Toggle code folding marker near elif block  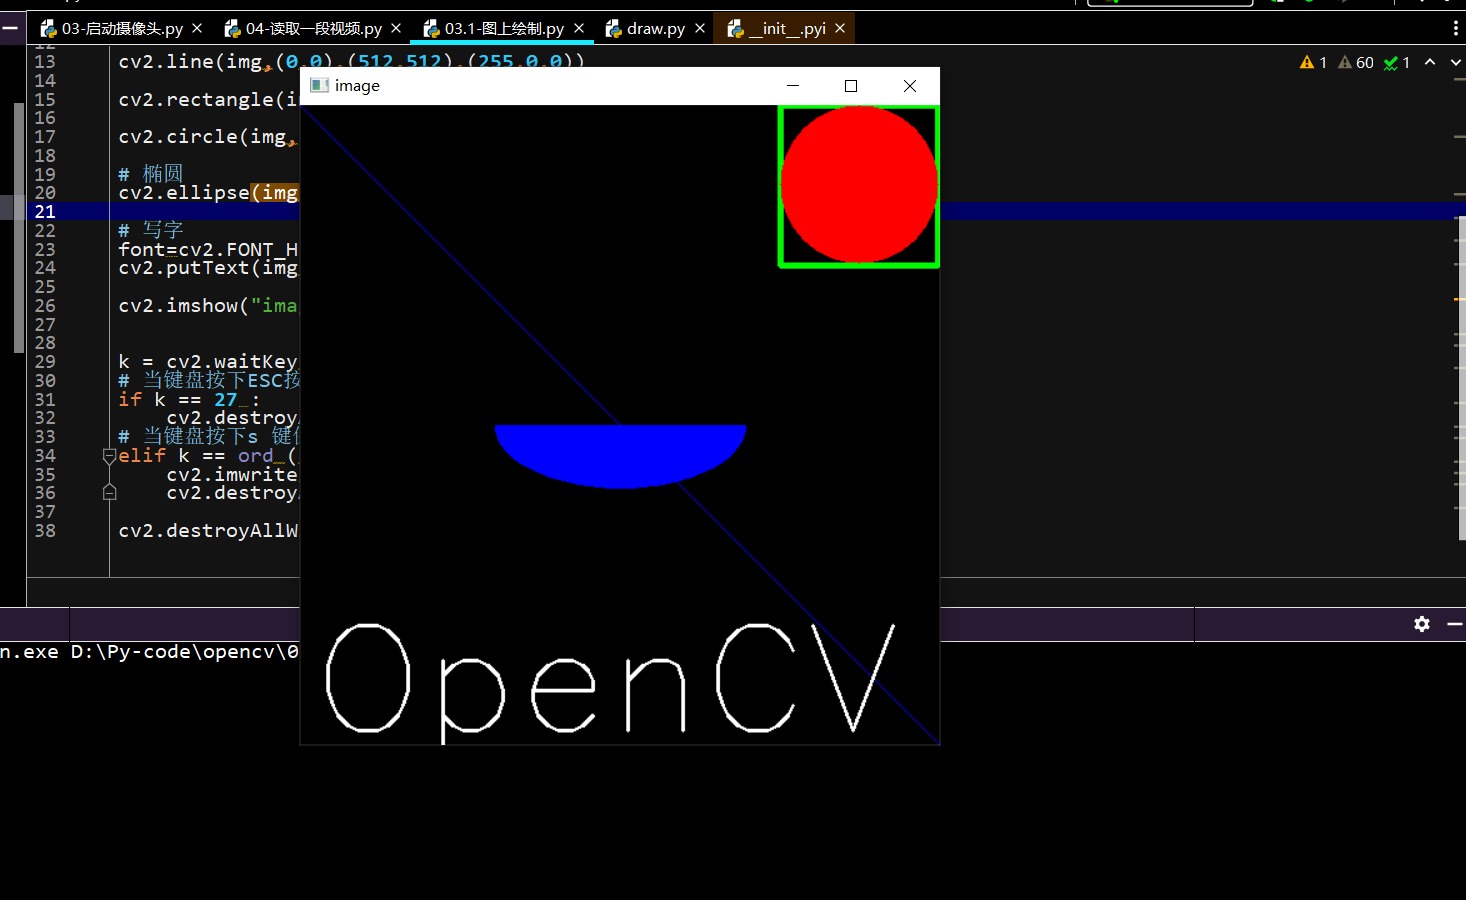[x=108, y=455]
